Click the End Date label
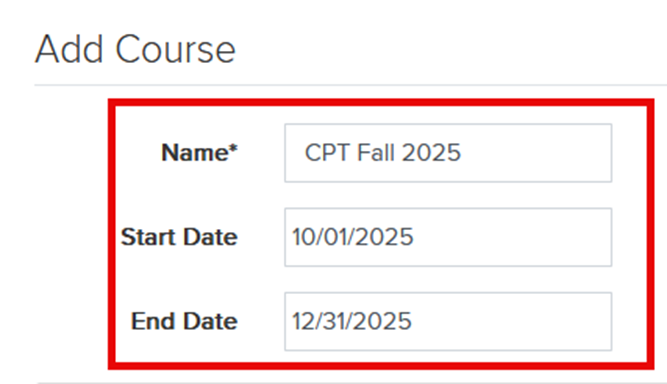 point(184,321)
